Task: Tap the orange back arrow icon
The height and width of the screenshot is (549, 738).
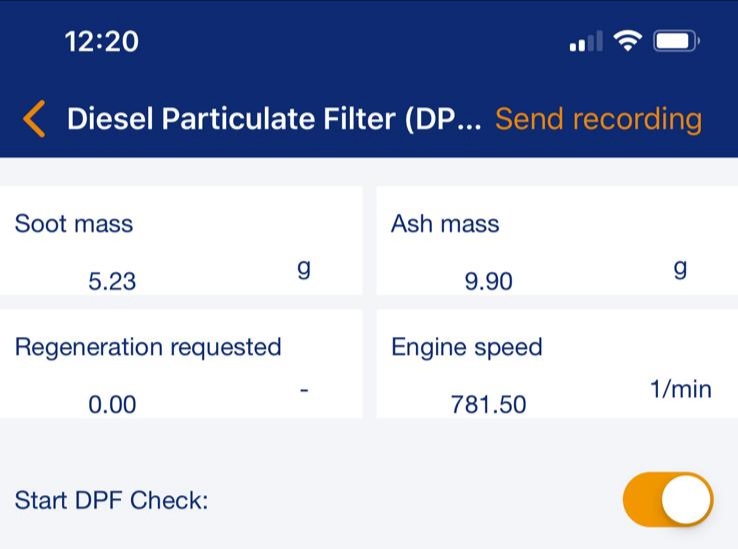Action: [34, 120]
